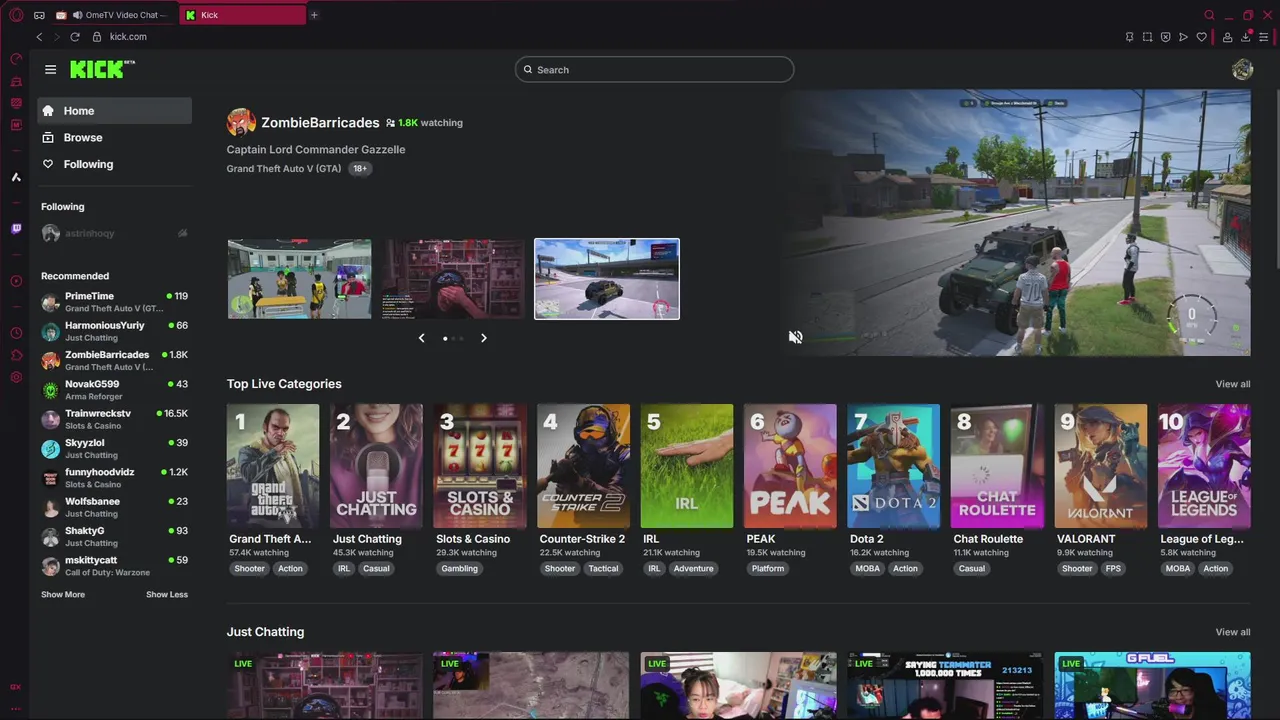This screenshot has width=1280, height=720.
Task: Go to next featured stream with right arrow
Action: pyautogui.click(x=484, y=338)
